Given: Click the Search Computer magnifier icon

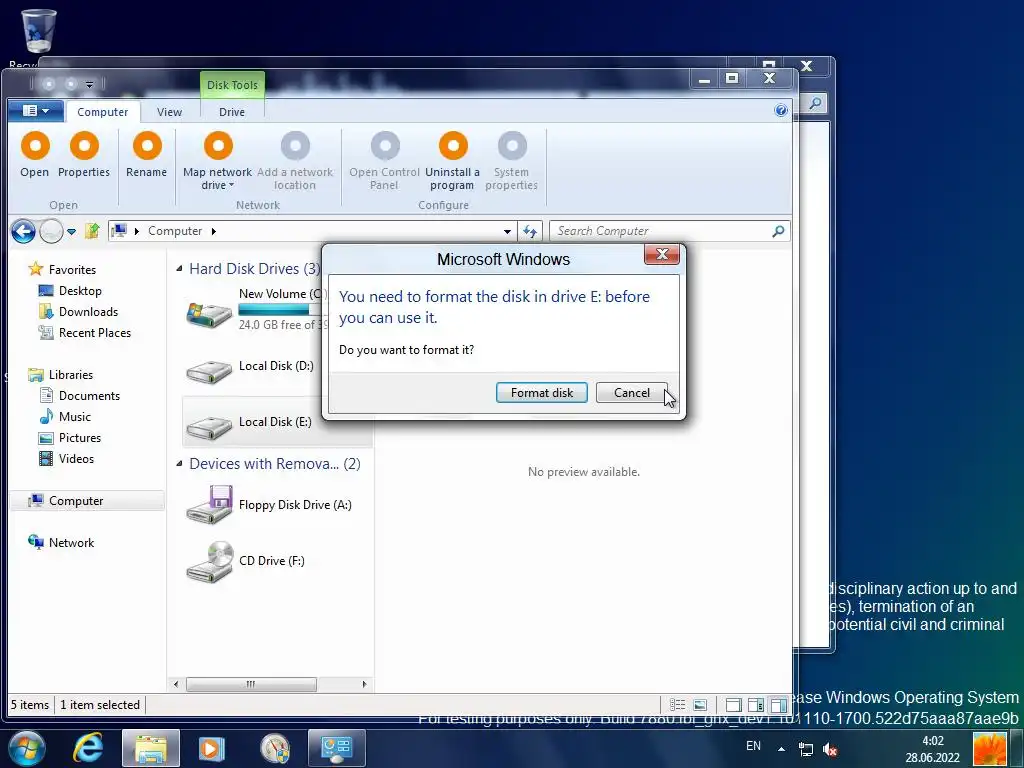Looking at the screenshot, I should [x=778, y=231].
